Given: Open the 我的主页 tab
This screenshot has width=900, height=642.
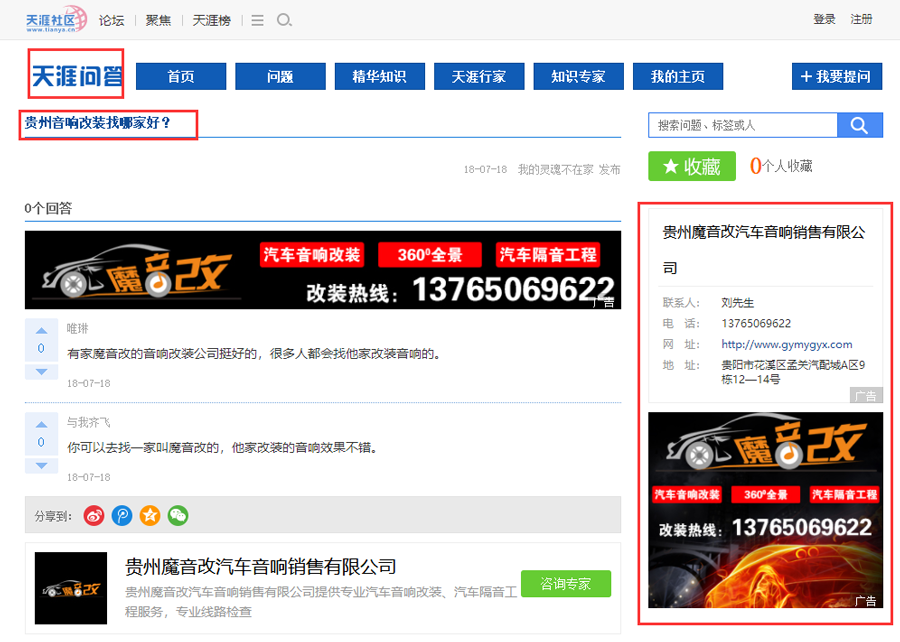Looking at the screenshot, I should [x=677, y=76].
